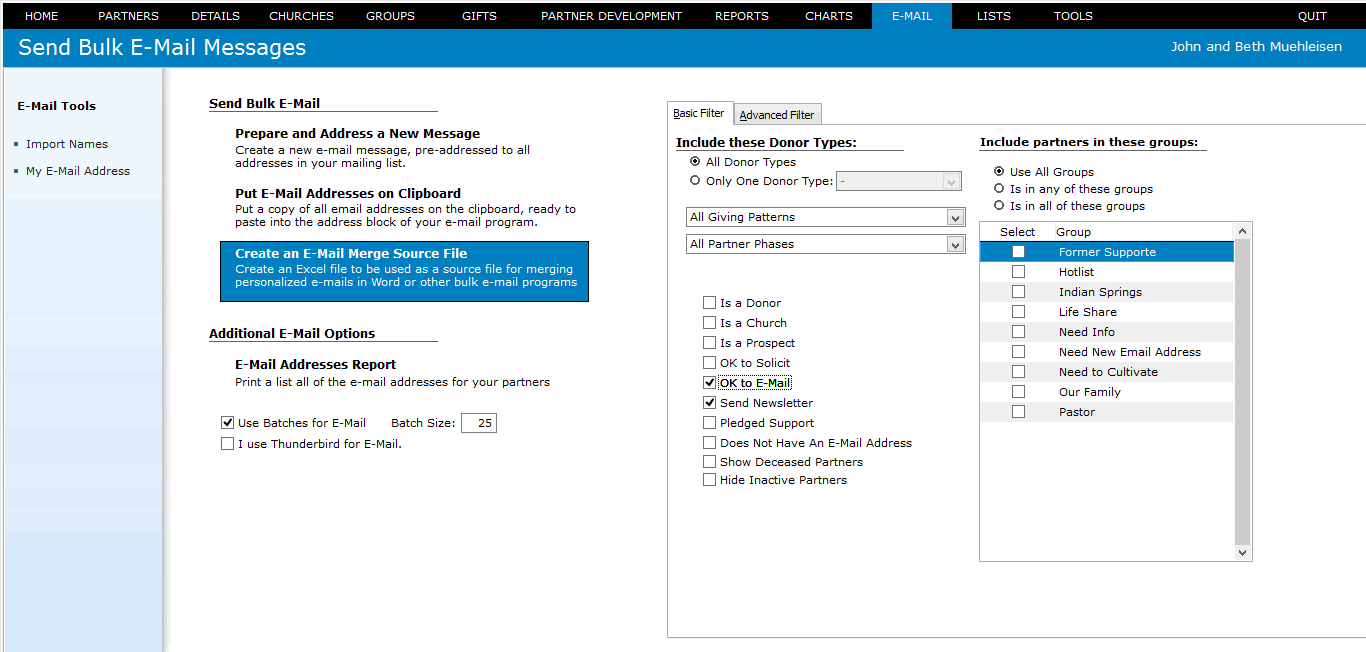The width and height of the screenshot is (1366, 652).
Task: Check Need New Email Address group checkbox
Action: pyautogui.click(x=1018, y=352)
